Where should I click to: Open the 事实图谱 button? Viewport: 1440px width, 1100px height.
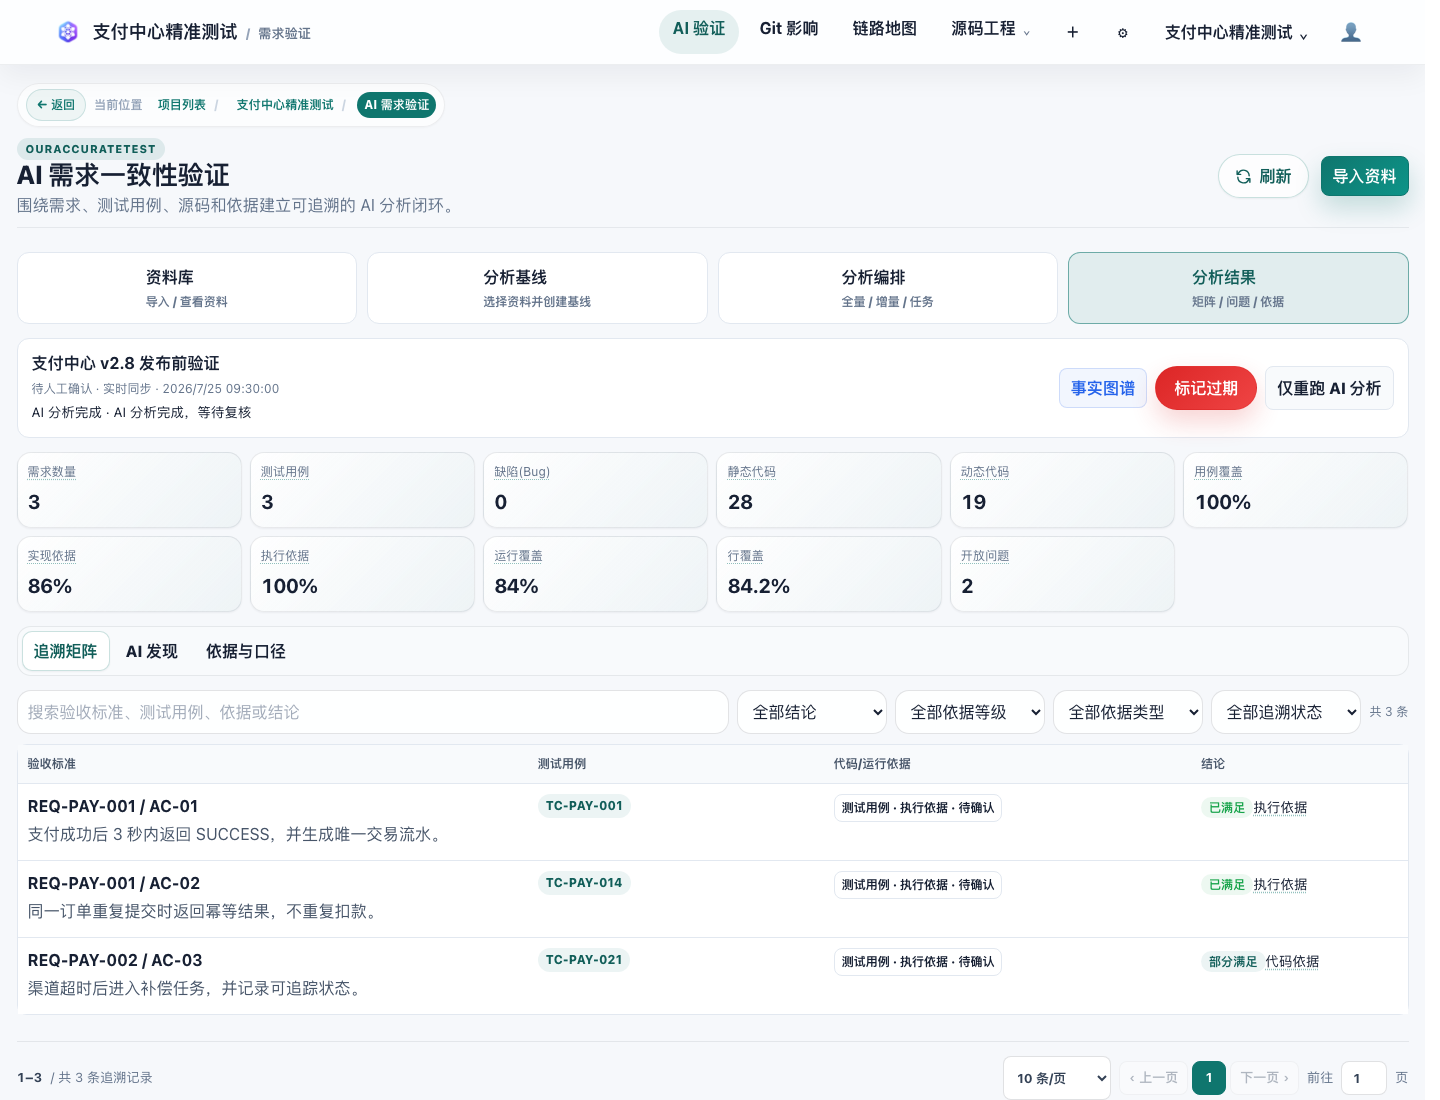pyautogui.click(x=1103, y=388)
